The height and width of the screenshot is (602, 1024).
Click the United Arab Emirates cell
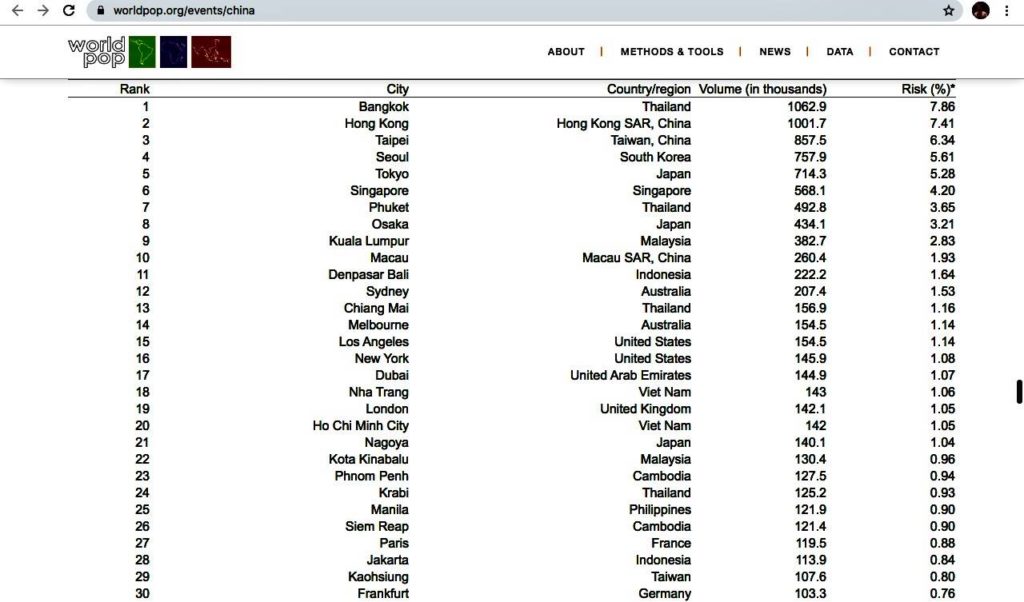(x=630, y=375)
